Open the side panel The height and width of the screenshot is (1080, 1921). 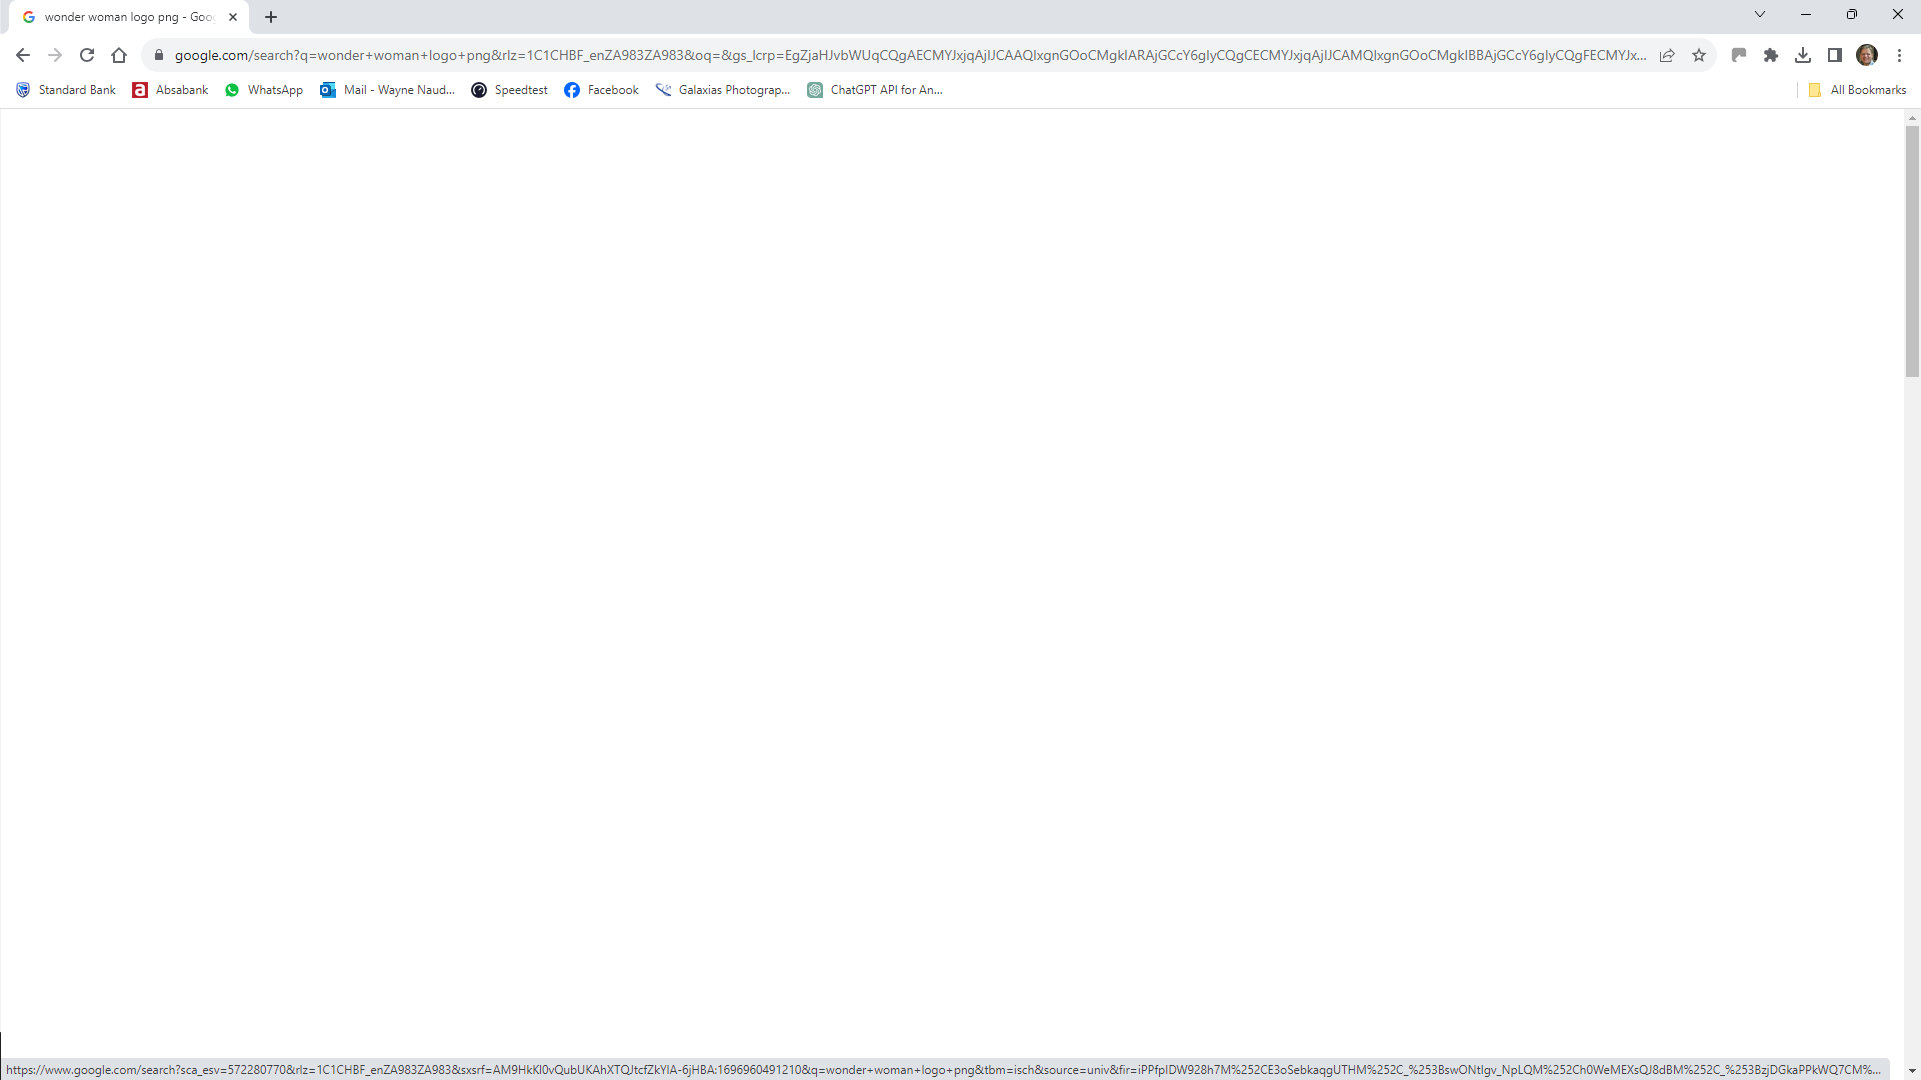click(1835, 55)
